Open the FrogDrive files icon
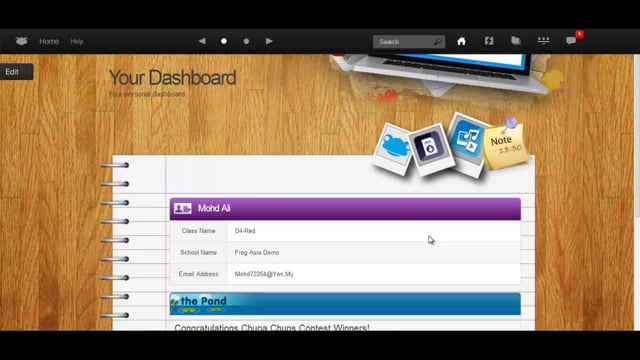 click(516, 41)
